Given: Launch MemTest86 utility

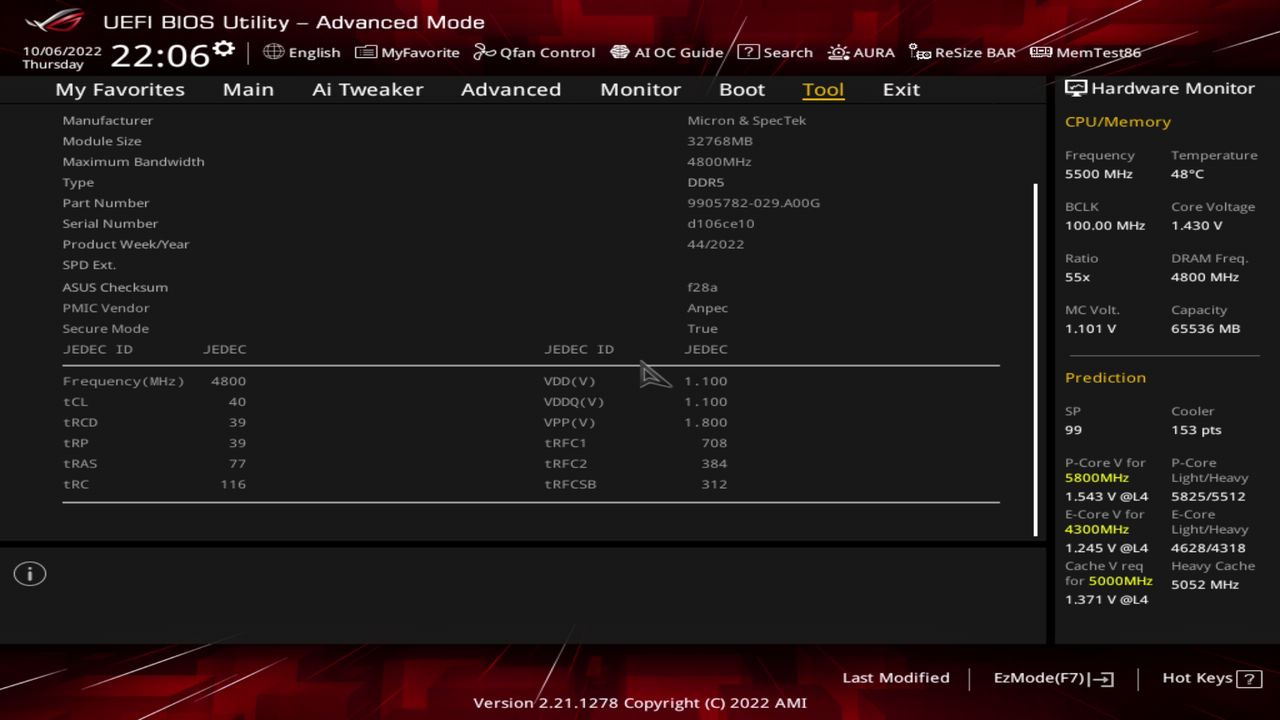Looking at the screenshot, I should (1085, 52).
